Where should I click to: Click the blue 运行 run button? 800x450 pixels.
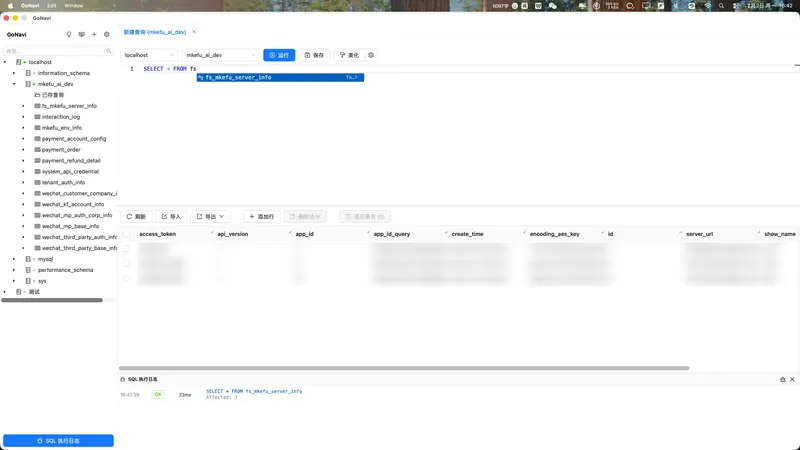[279, 55]
